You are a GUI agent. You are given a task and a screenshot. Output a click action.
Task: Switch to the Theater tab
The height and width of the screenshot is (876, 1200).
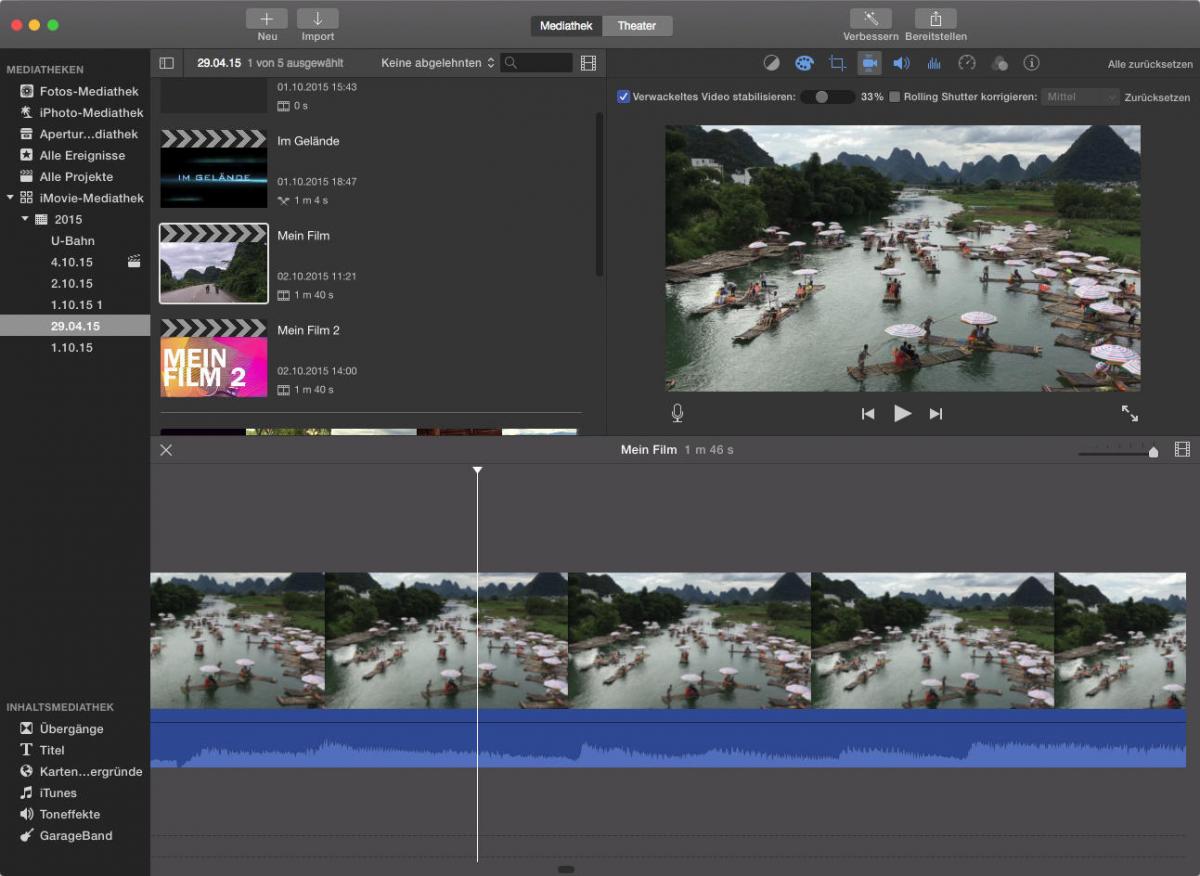637,26
